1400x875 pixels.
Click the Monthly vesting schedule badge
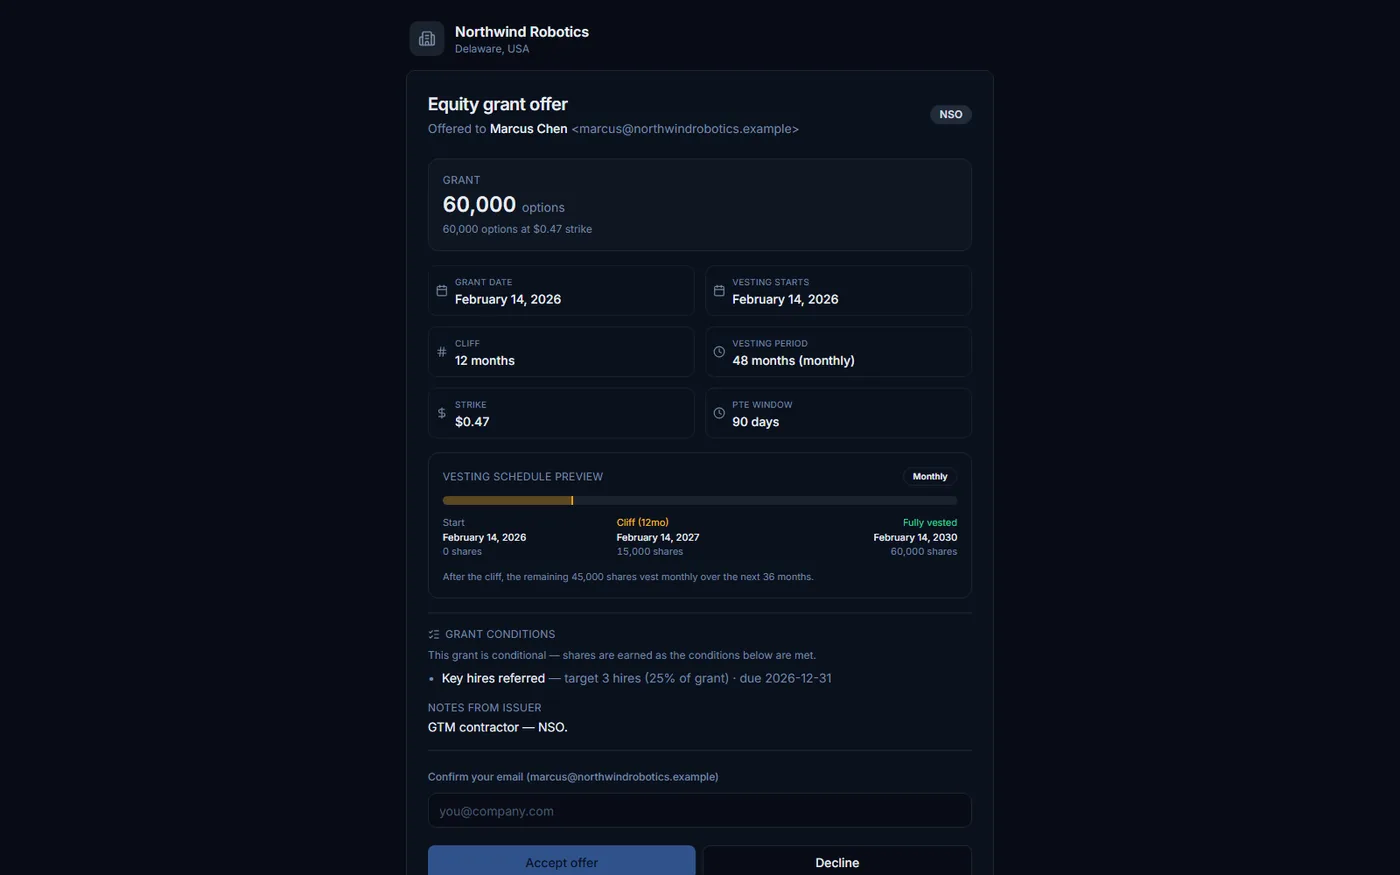[x=930, y=477]
